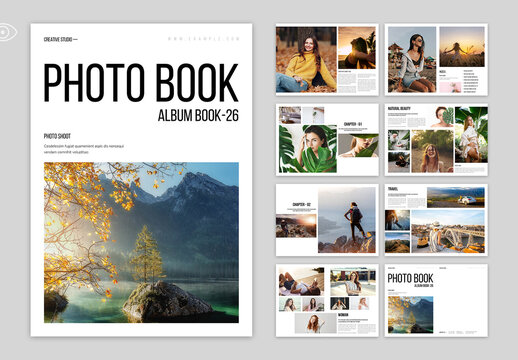Select the girl dancing in sunset field photo
The width and height of the screenshot is (518, 360).
coord(462,47)
